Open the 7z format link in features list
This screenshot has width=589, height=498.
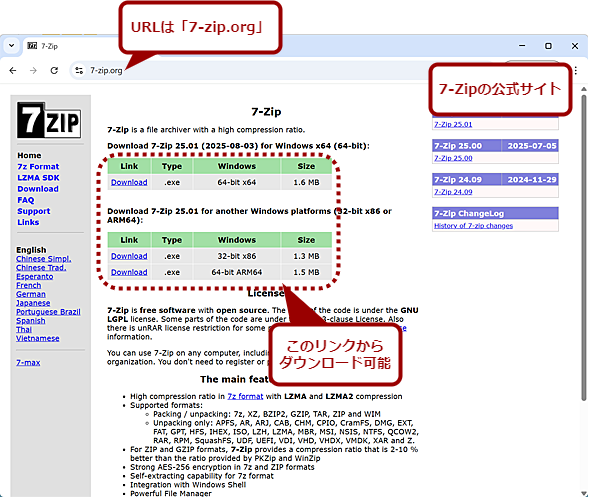coord(245,396)
